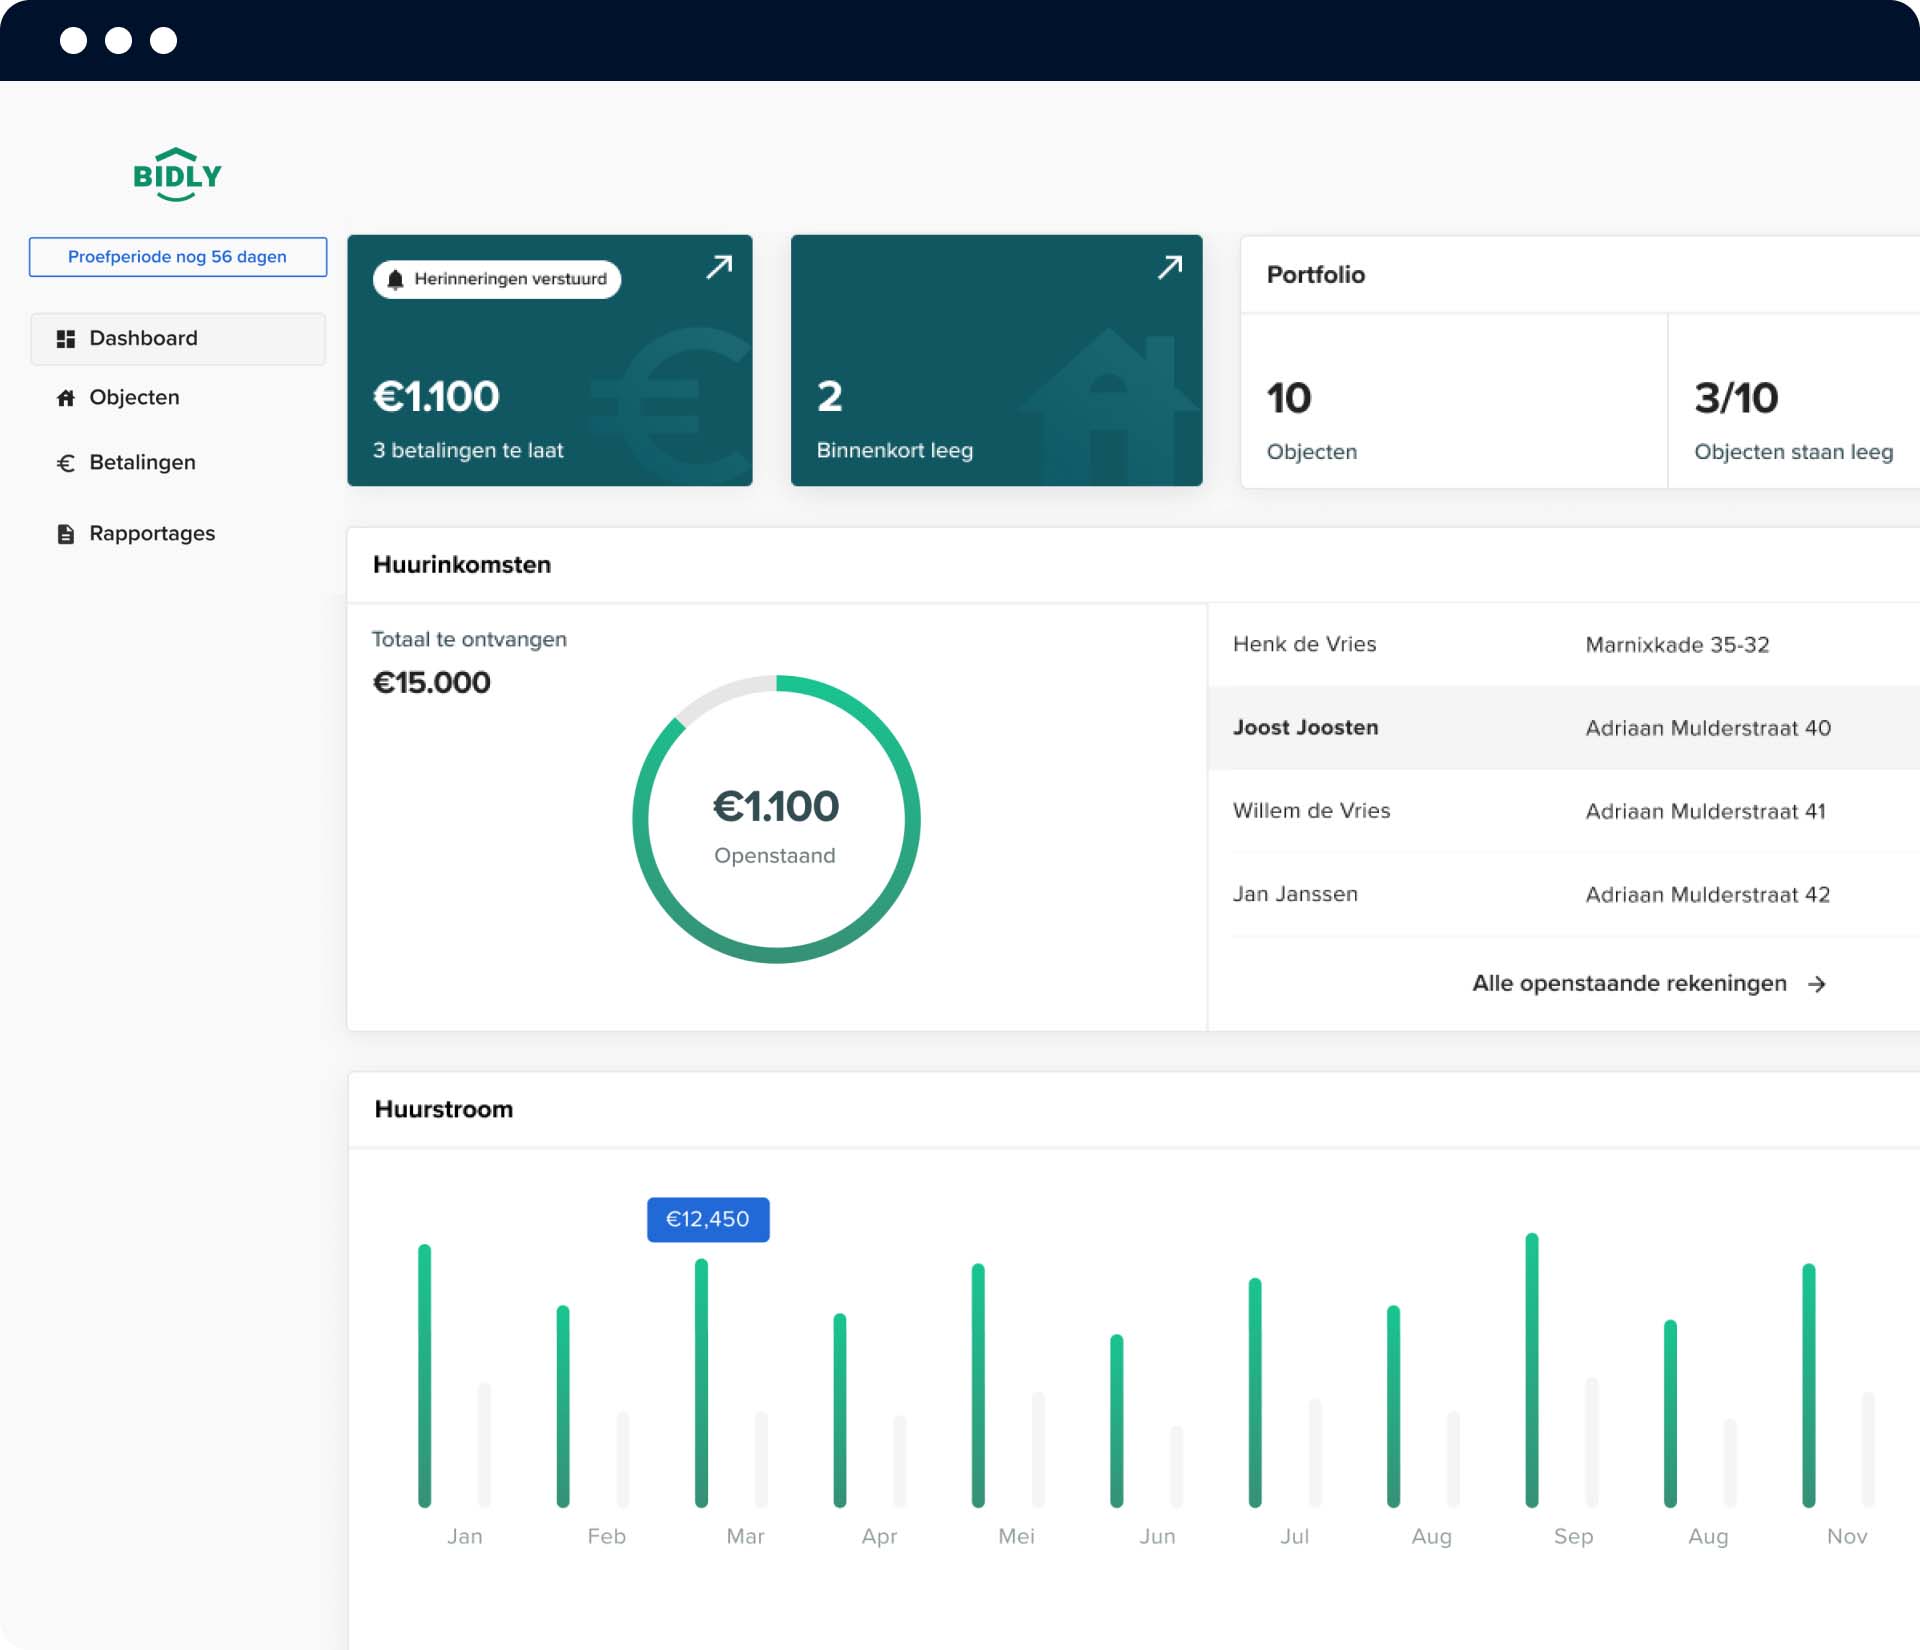Click the Bidly logo
The height and width of the screenshot is (1650, 1920).
tap(177, 175)
